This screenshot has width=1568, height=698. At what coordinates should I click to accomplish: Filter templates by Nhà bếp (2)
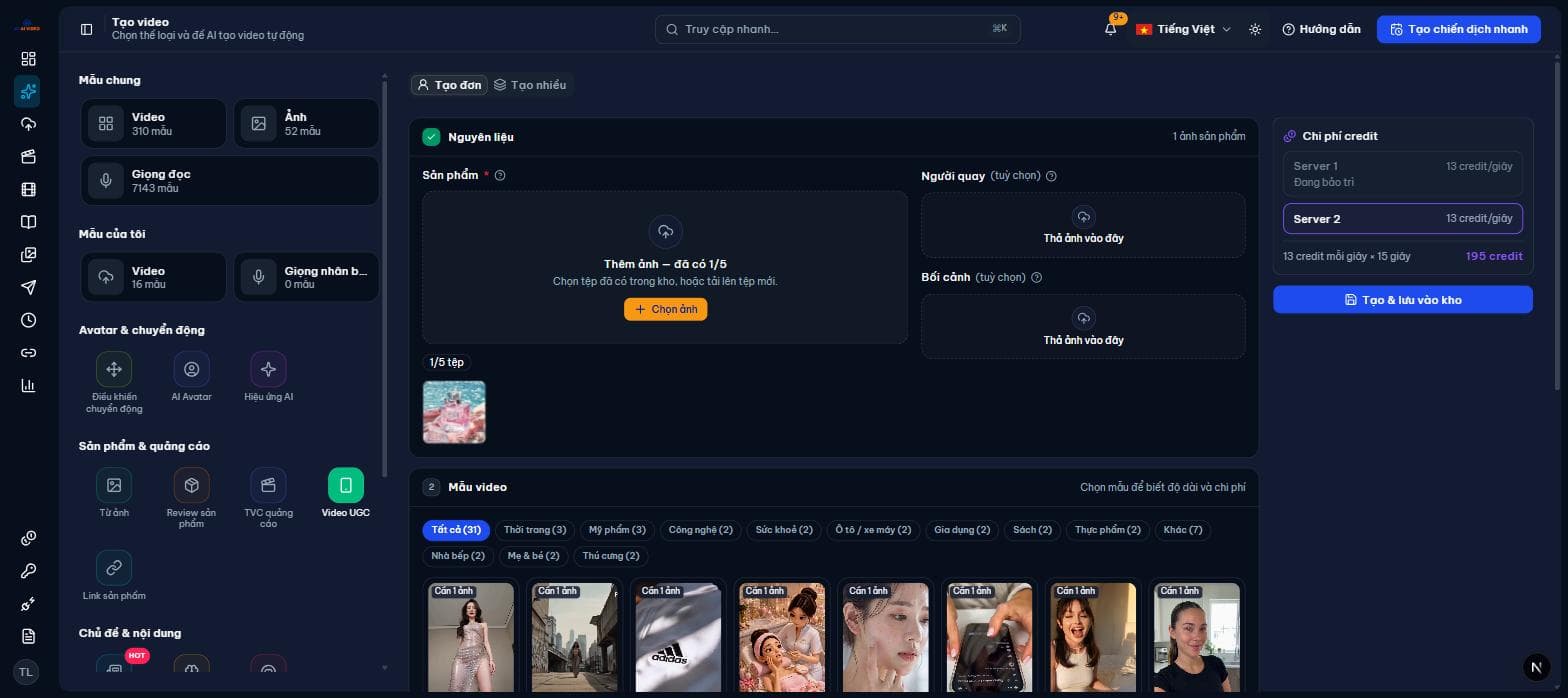pyautogui.click(x=458, y=556)
